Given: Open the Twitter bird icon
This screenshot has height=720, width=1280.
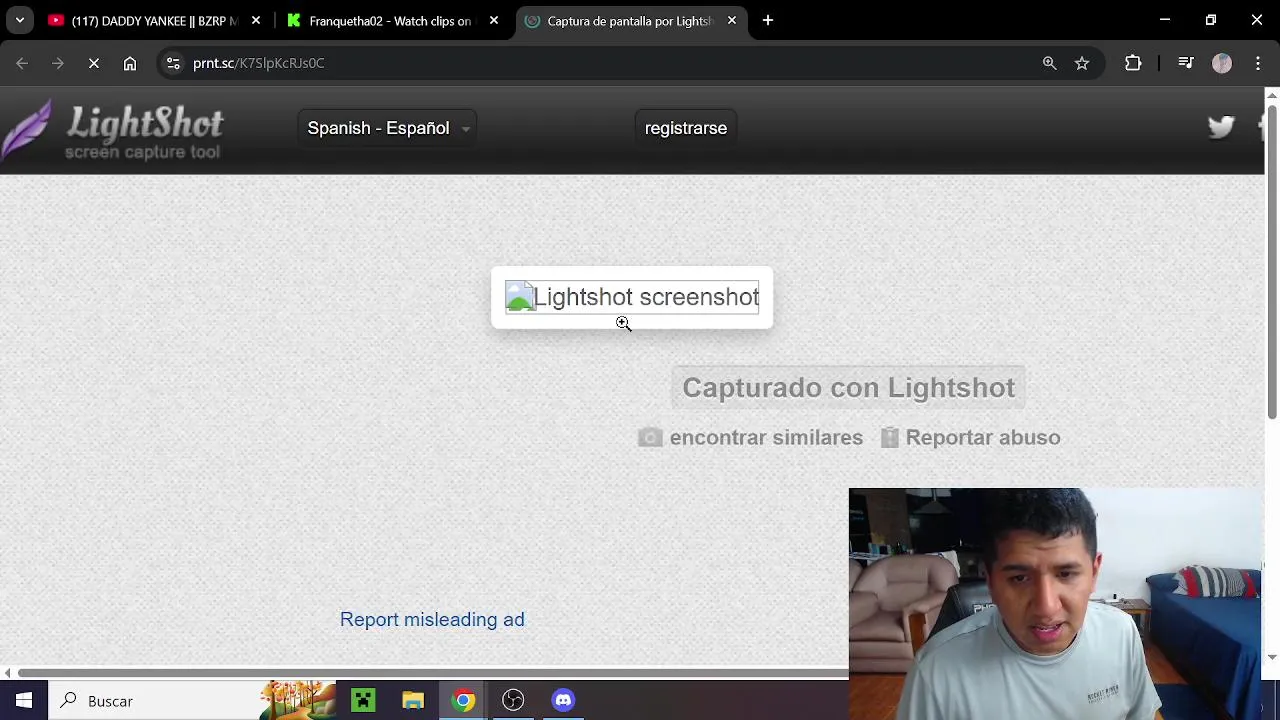Looking at the screenshot, I should click(1221, 127).
